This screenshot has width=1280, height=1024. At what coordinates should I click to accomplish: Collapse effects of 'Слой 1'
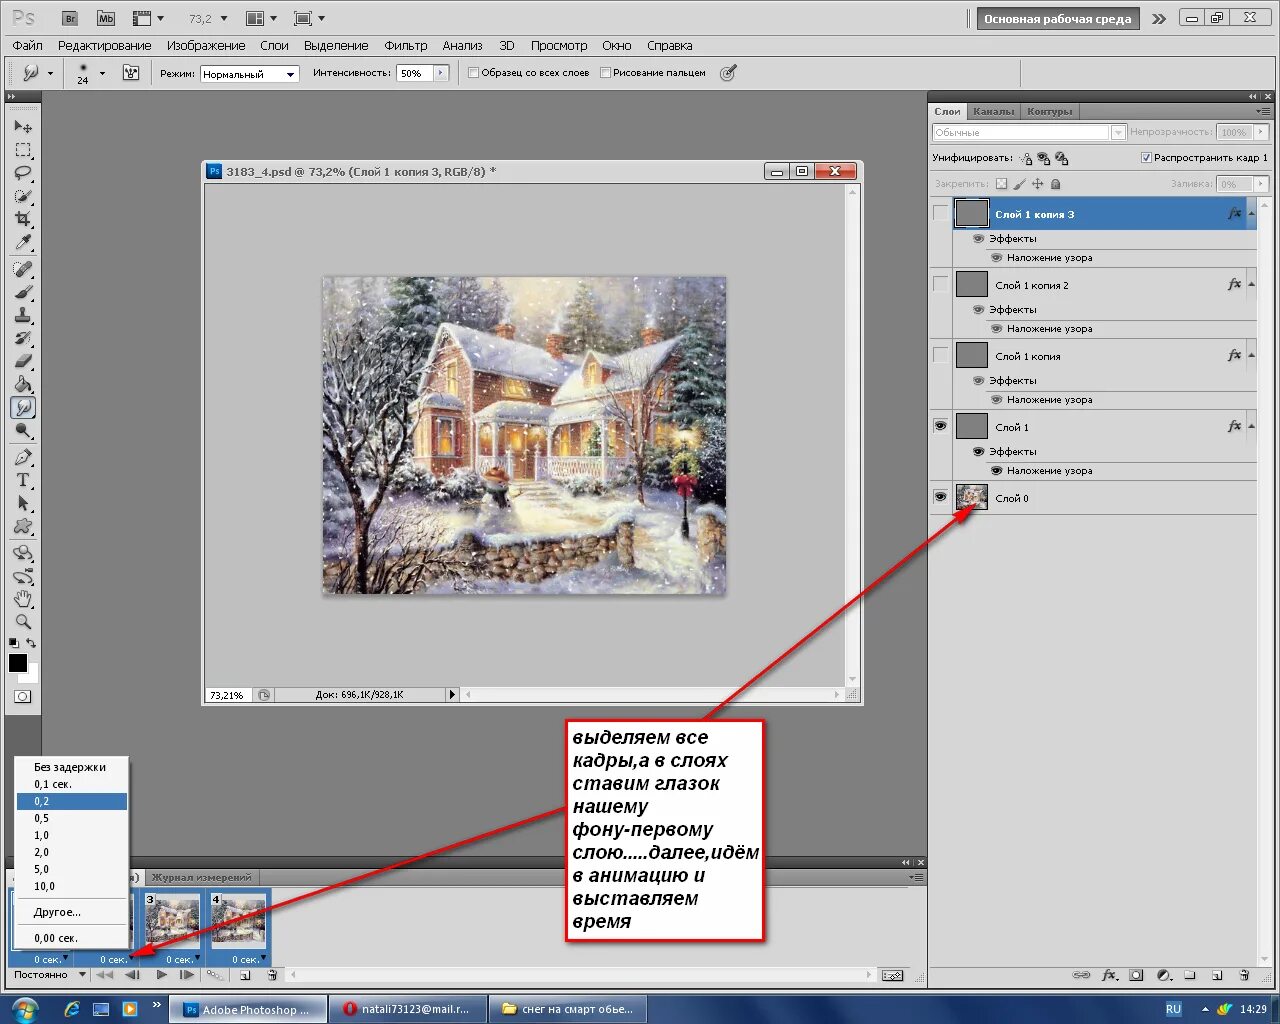(1251, 426)
